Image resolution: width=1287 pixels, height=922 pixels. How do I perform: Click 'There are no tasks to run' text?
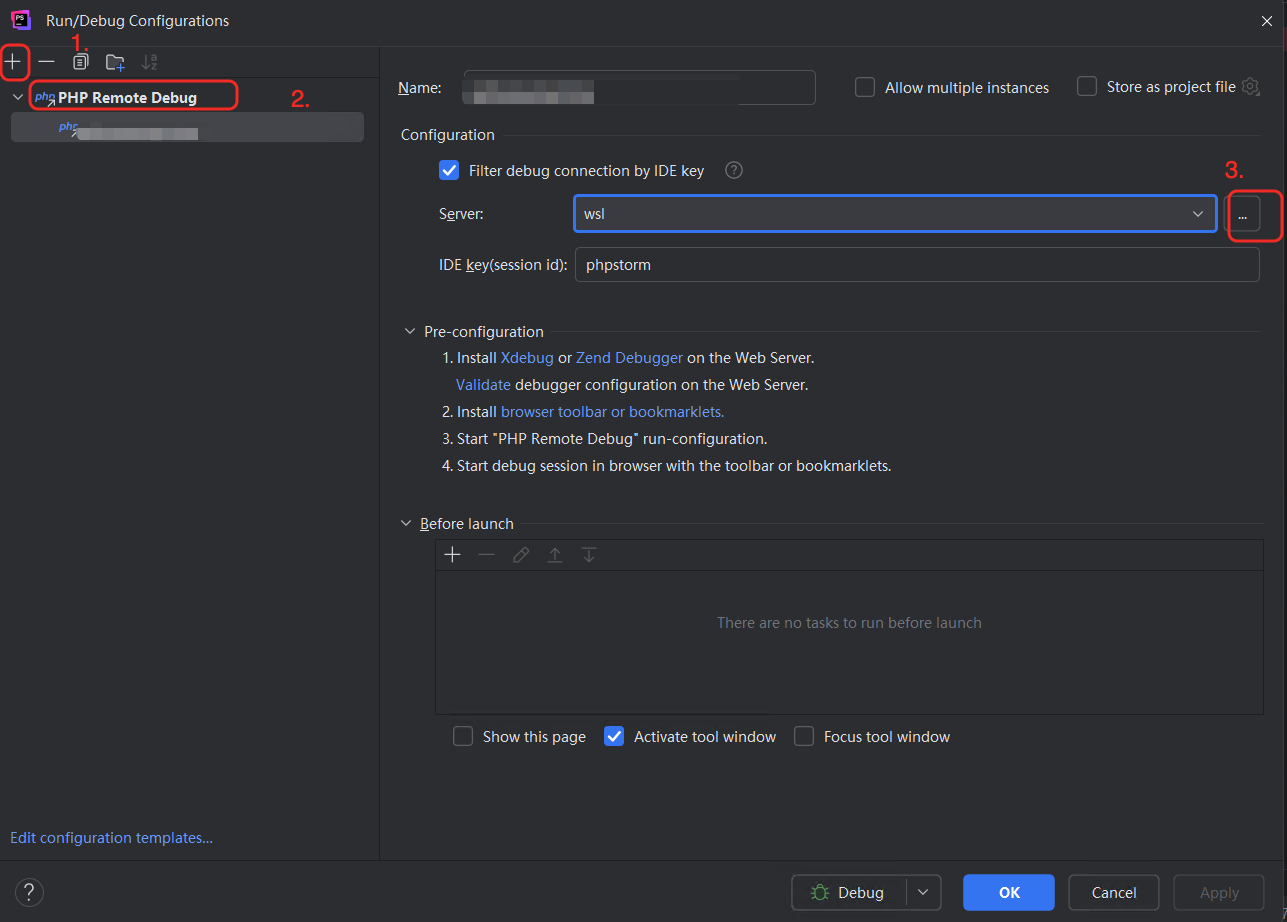(x=849, y=622)
